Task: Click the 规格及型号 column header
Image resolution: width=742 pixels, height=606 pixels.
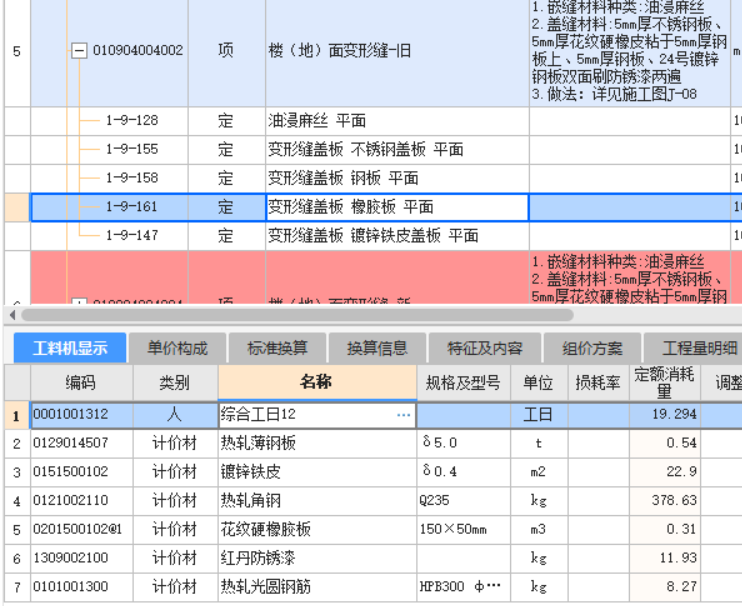Action: tap(463, 382)
